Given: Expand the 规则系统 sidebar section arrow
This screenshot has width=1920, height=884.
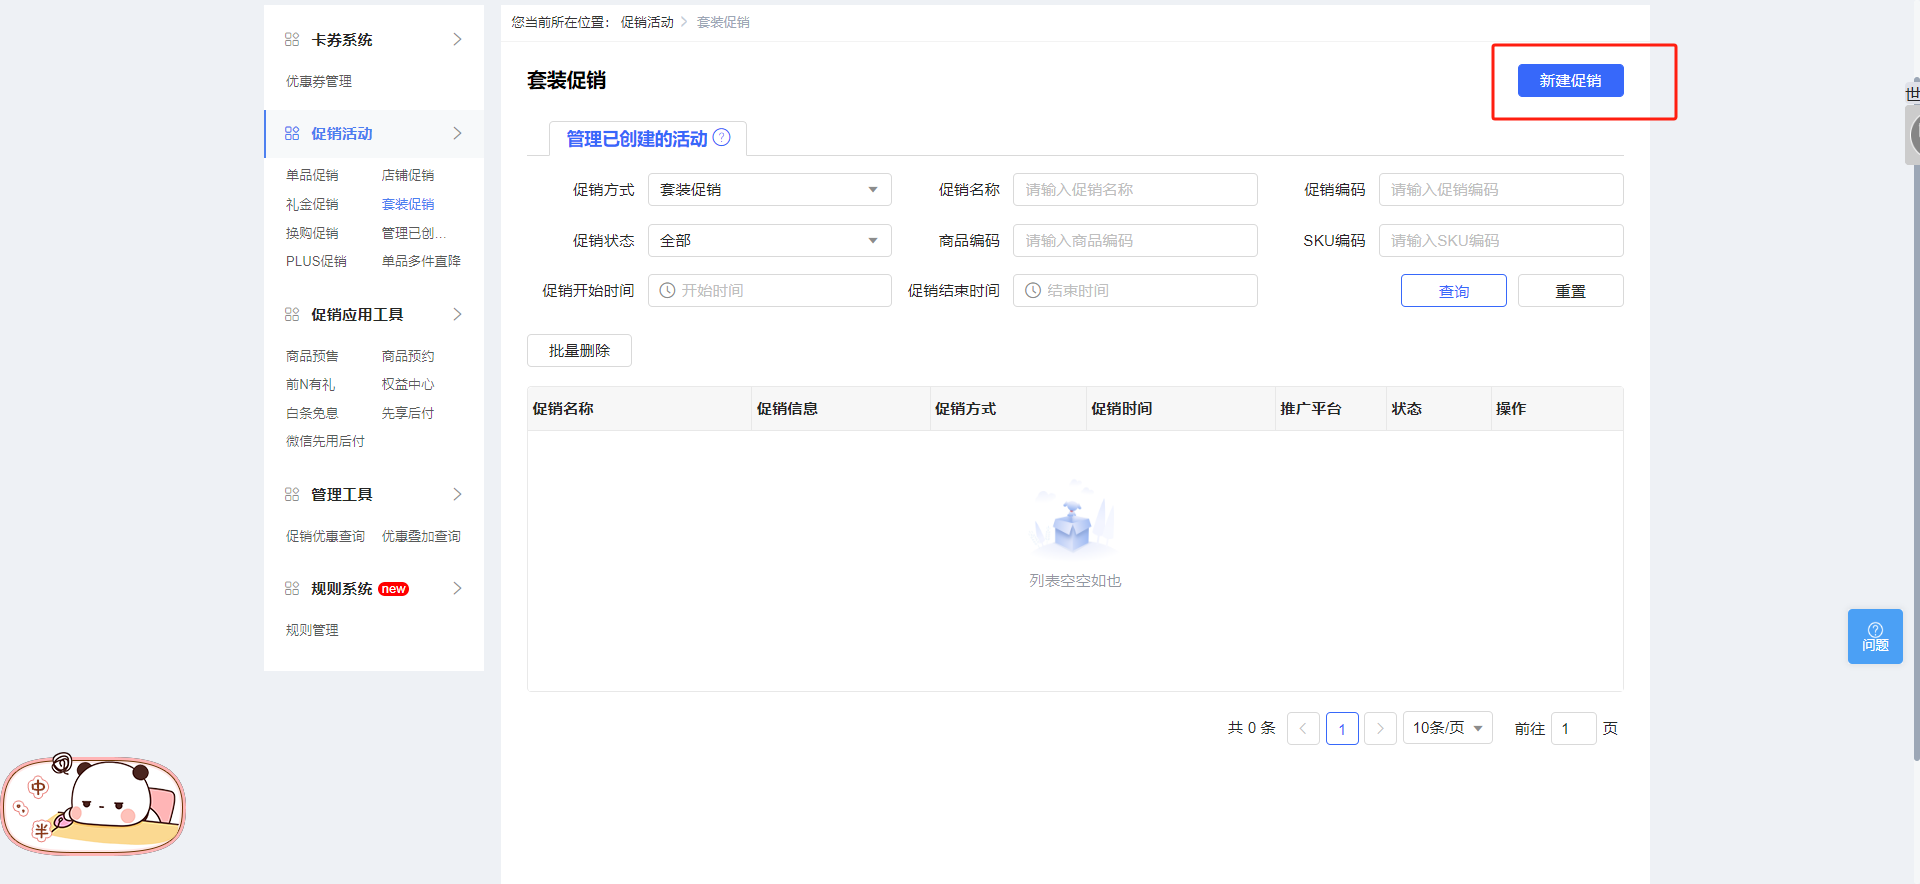Looking at the screenshot, I should point(457,589).
